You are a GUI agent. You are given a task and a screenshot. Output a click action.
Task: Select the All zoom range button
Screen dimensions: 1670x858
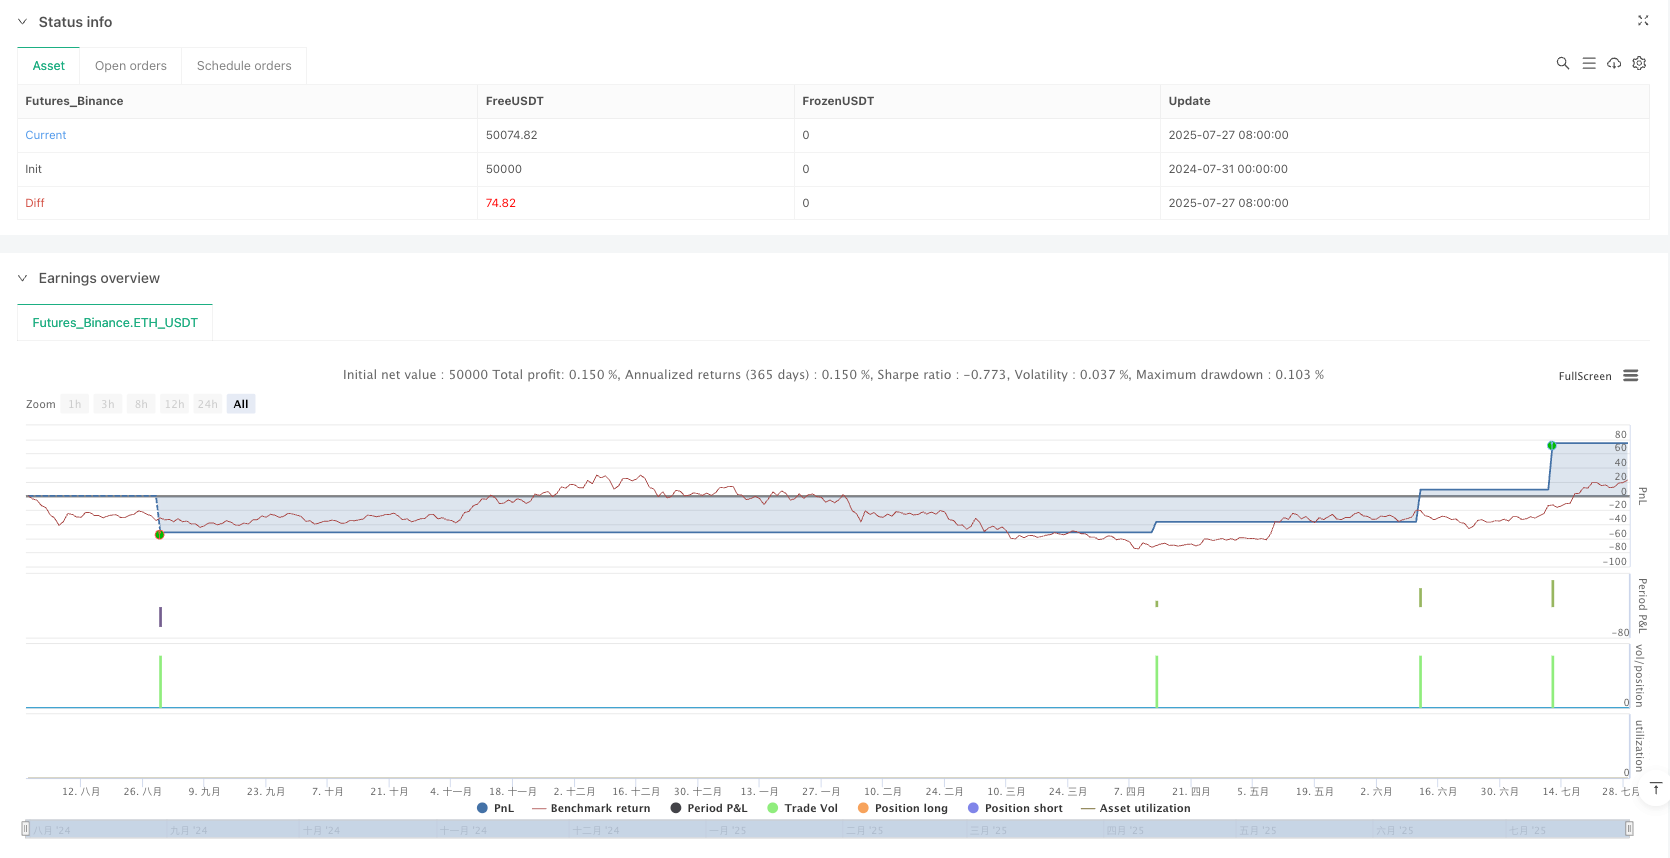click(241, 404)
